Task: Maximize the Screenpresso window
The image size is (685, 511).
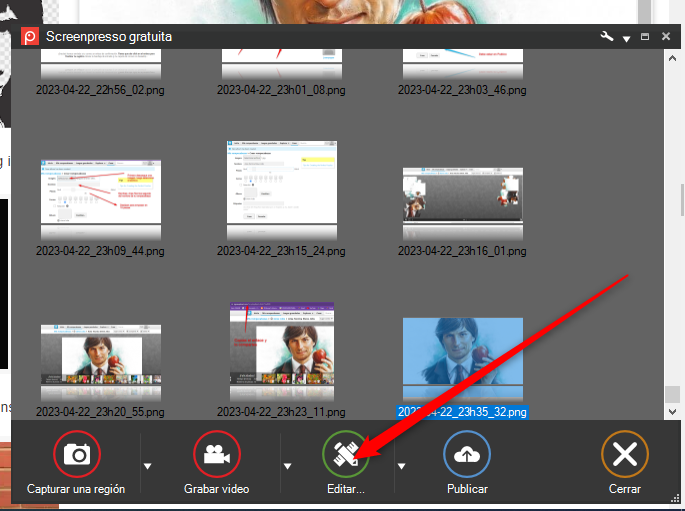Action: pyautogui.click(x=645, y=37)
